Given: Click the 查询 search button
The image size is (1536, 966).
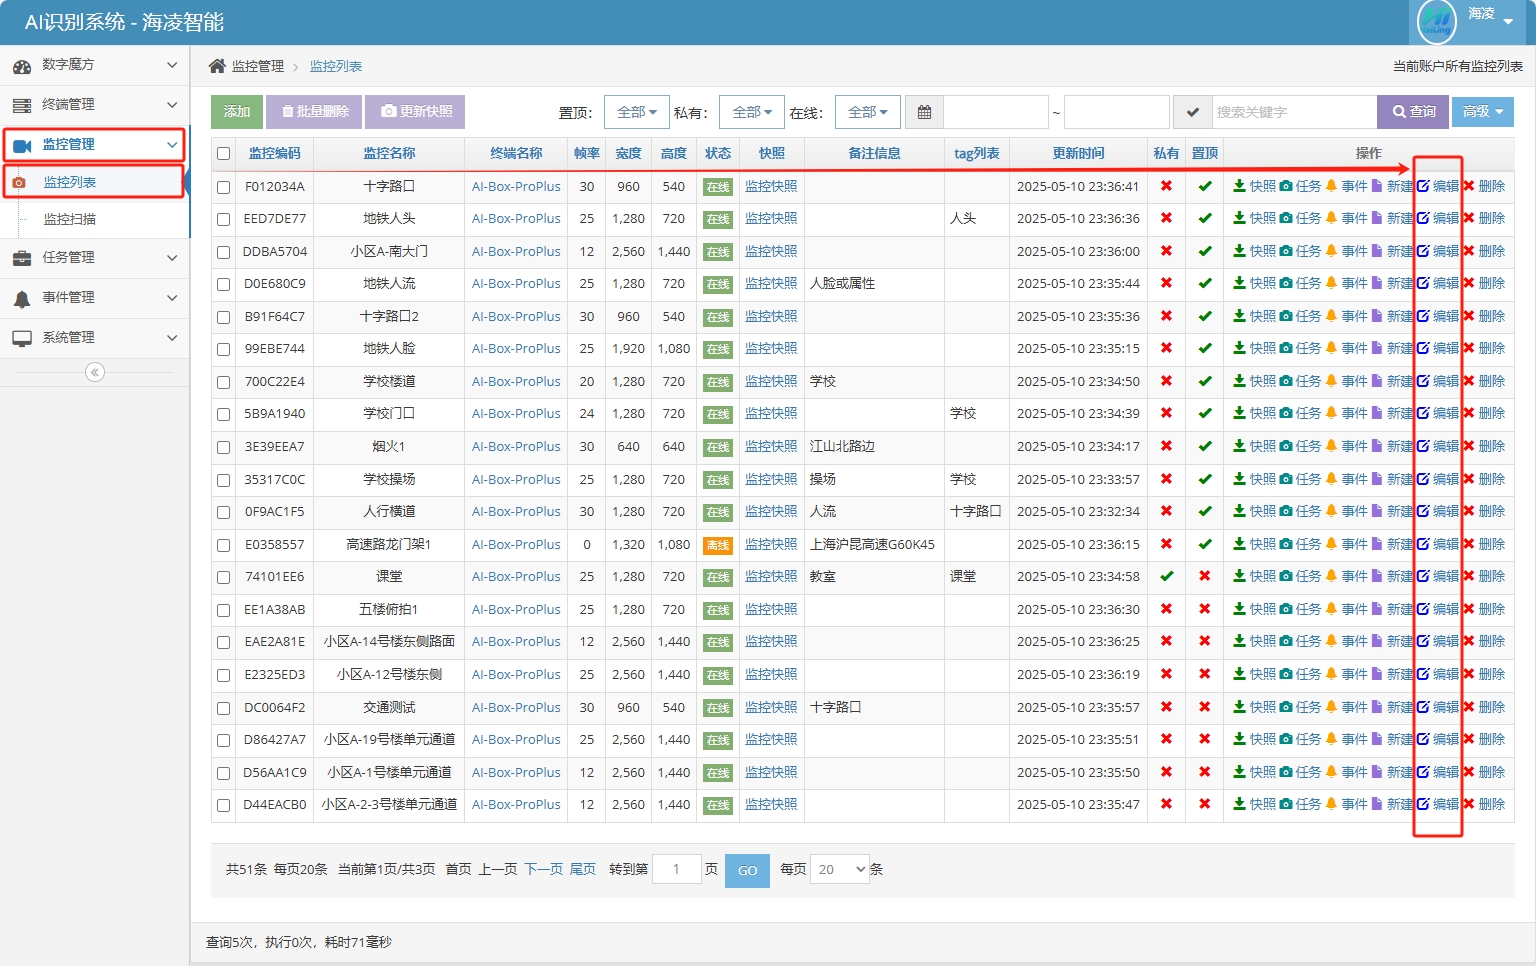Looking at the screenshot, I should point(1414,112).
